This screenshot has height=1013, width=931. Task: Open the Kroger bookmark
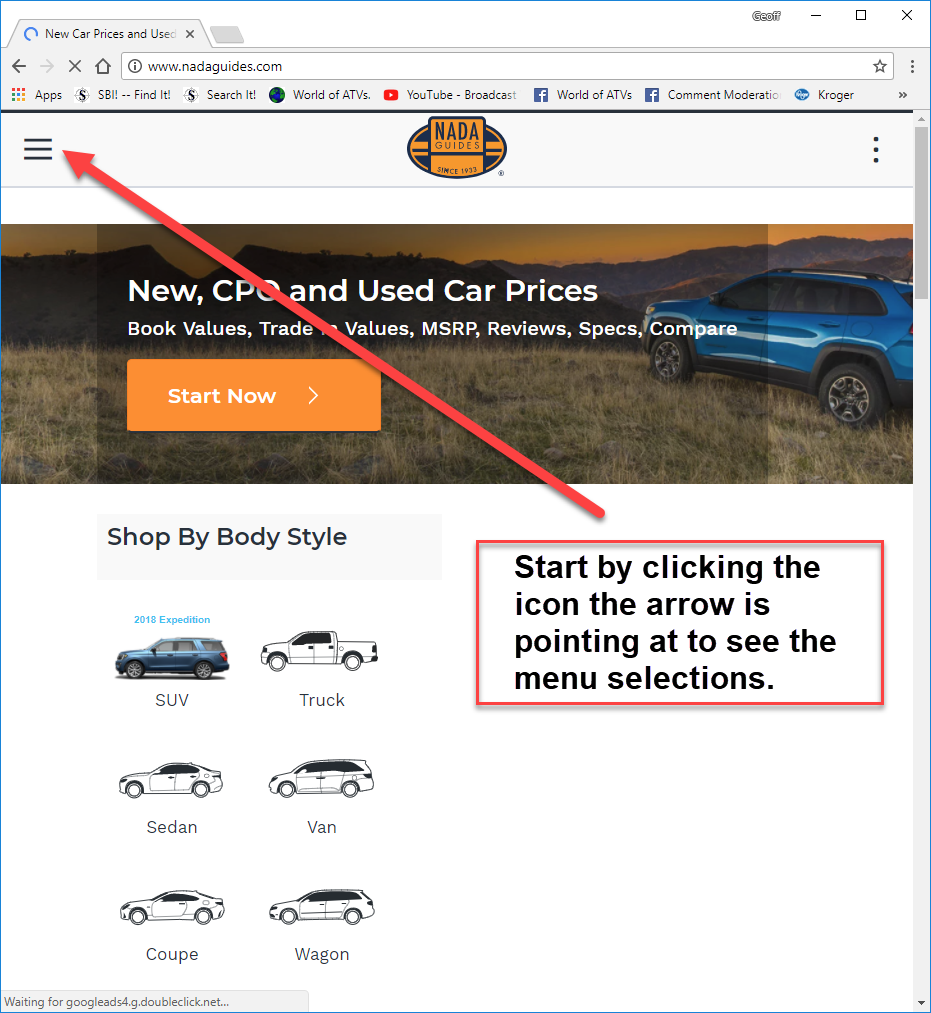pos(824,95)
